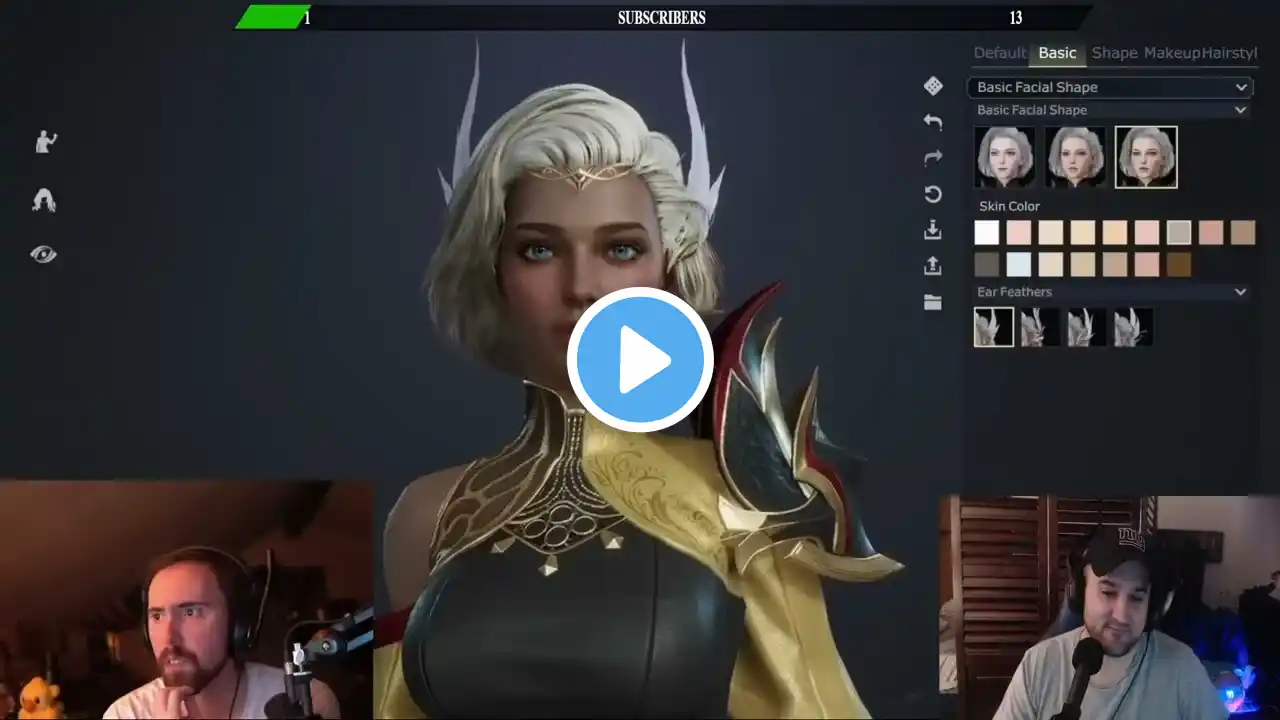1280x720 pixels.
Task: Click the SUBSCRIBERS label in the top bar
Action: [661, 18]
